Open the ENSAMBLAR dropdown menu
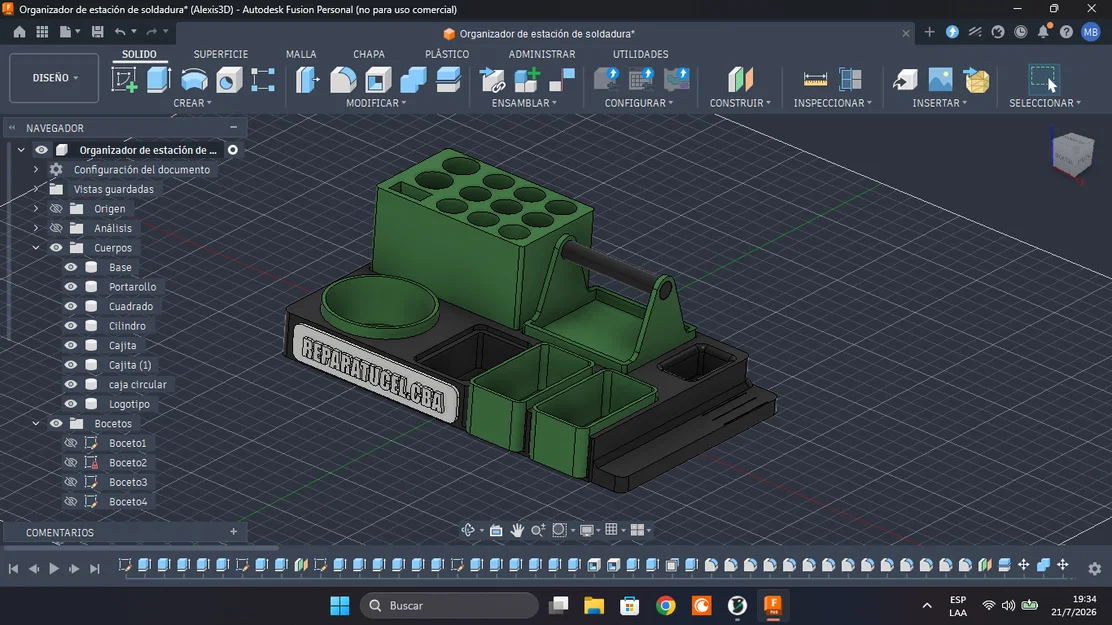 pyautogui.click(x=524, y=103)
